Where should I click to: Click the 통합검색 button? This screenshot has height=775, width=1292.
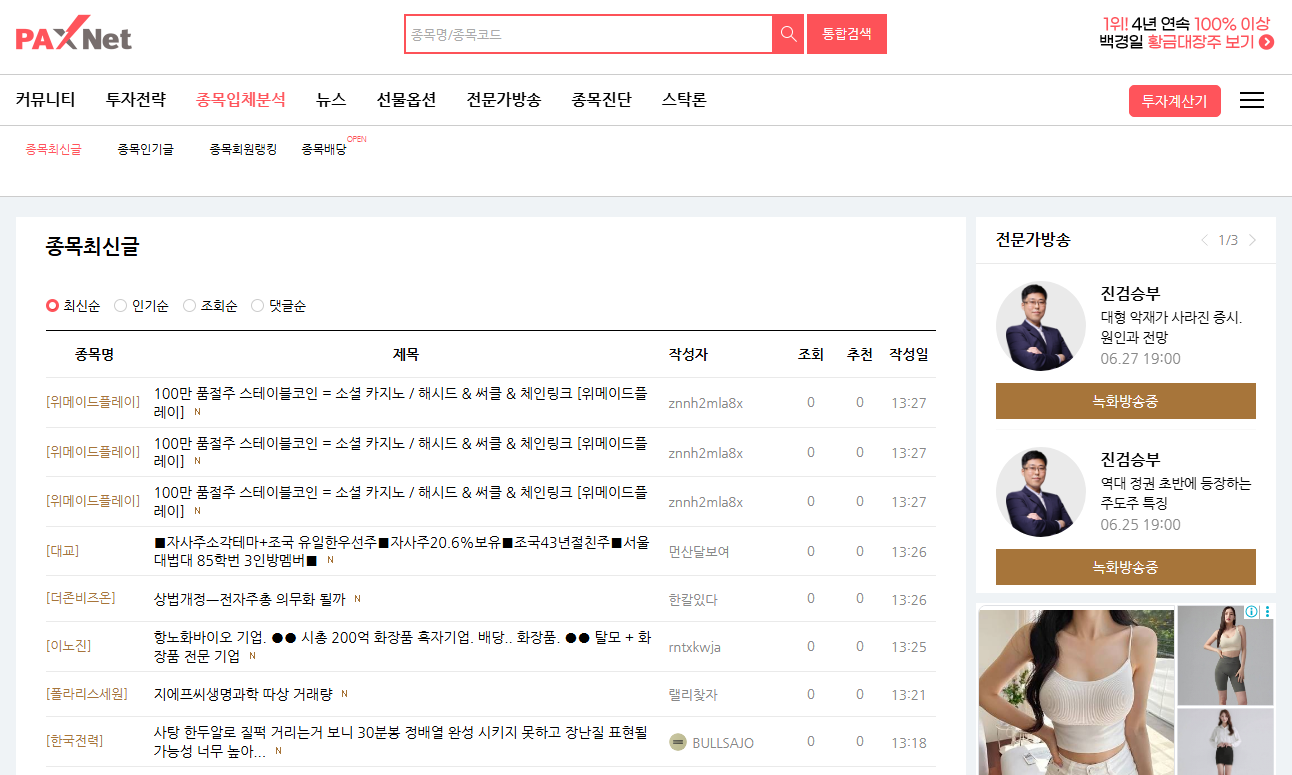pos(847,34)
